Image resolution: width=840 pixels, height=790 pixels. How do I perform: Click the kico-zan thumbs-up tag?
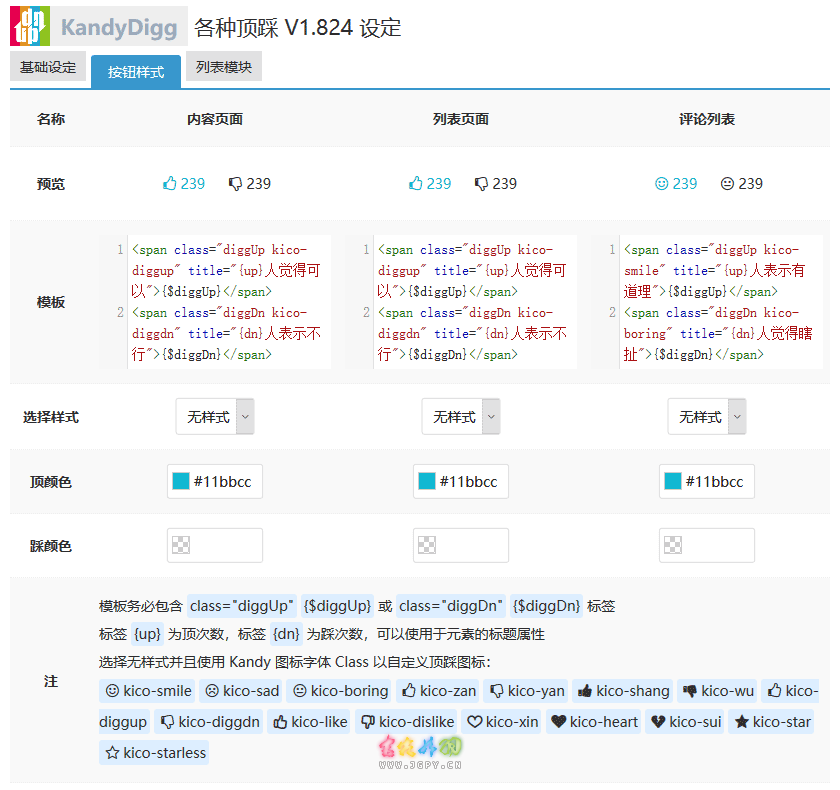pyautogui.click(x=439, y=691)
